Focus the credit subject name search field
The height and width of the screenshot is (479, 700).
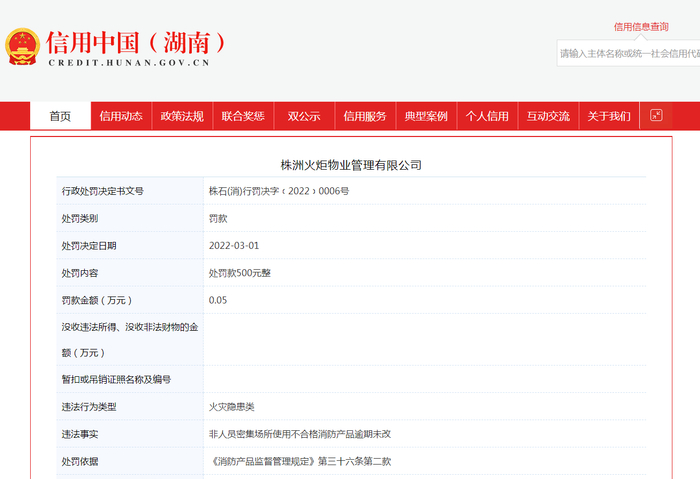tap(629, 54)
